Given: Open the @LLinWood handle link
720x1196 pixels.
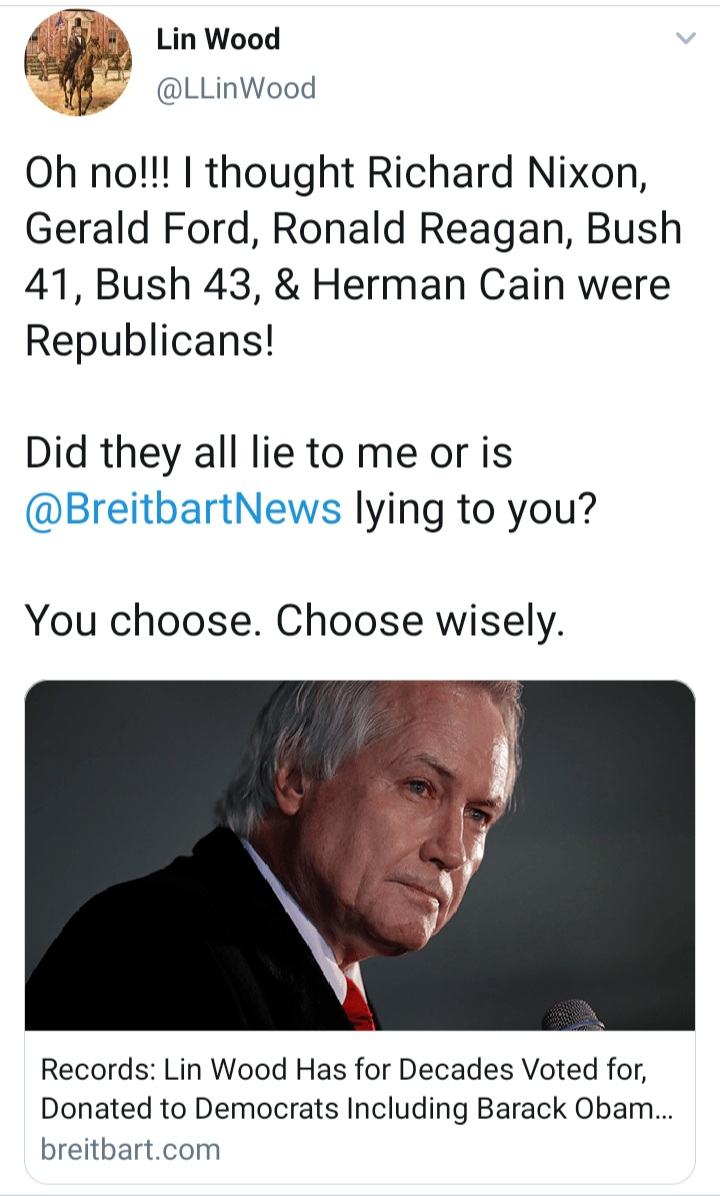Looking at the screenshot, I should (235, 89).
